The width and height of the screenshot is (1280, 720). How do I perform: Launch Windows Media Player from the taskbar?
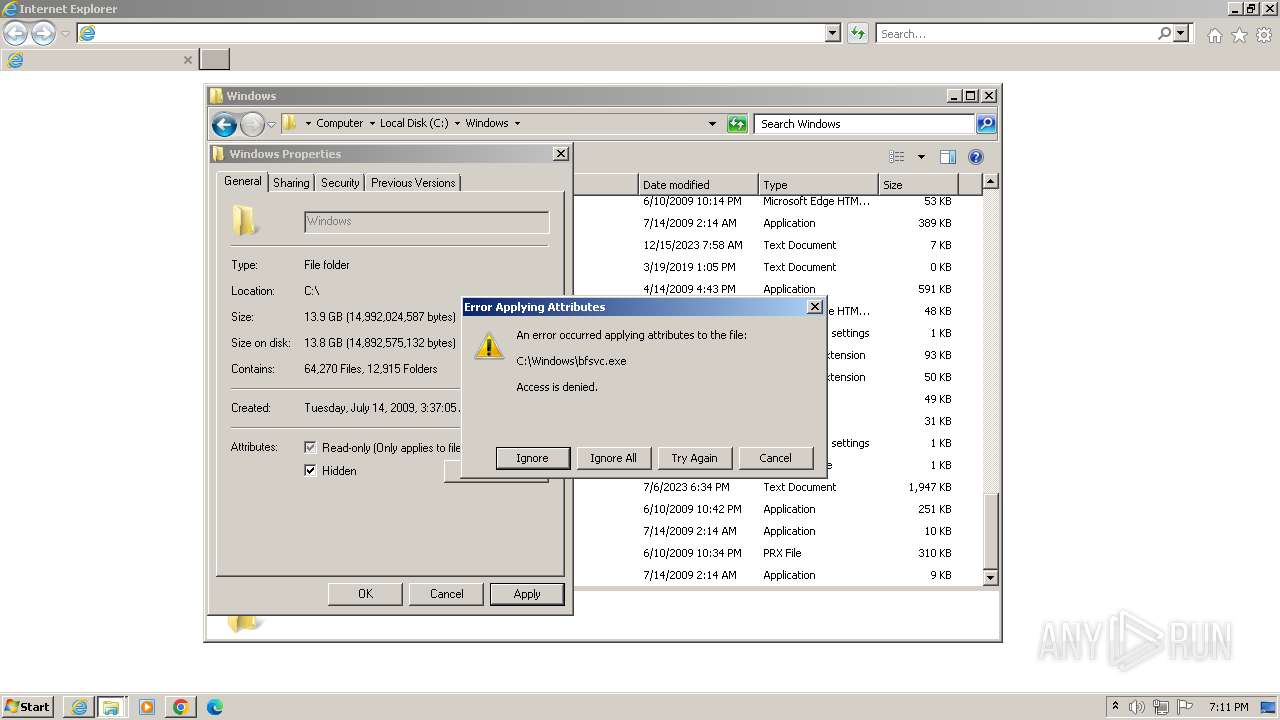click(147, 707)
